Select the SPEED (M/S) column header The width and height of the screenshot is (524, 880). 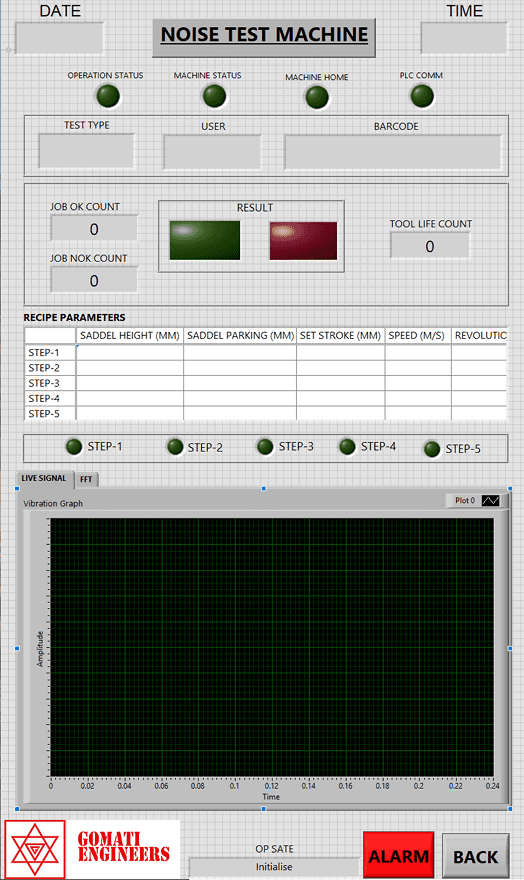(x=418, y=336)
